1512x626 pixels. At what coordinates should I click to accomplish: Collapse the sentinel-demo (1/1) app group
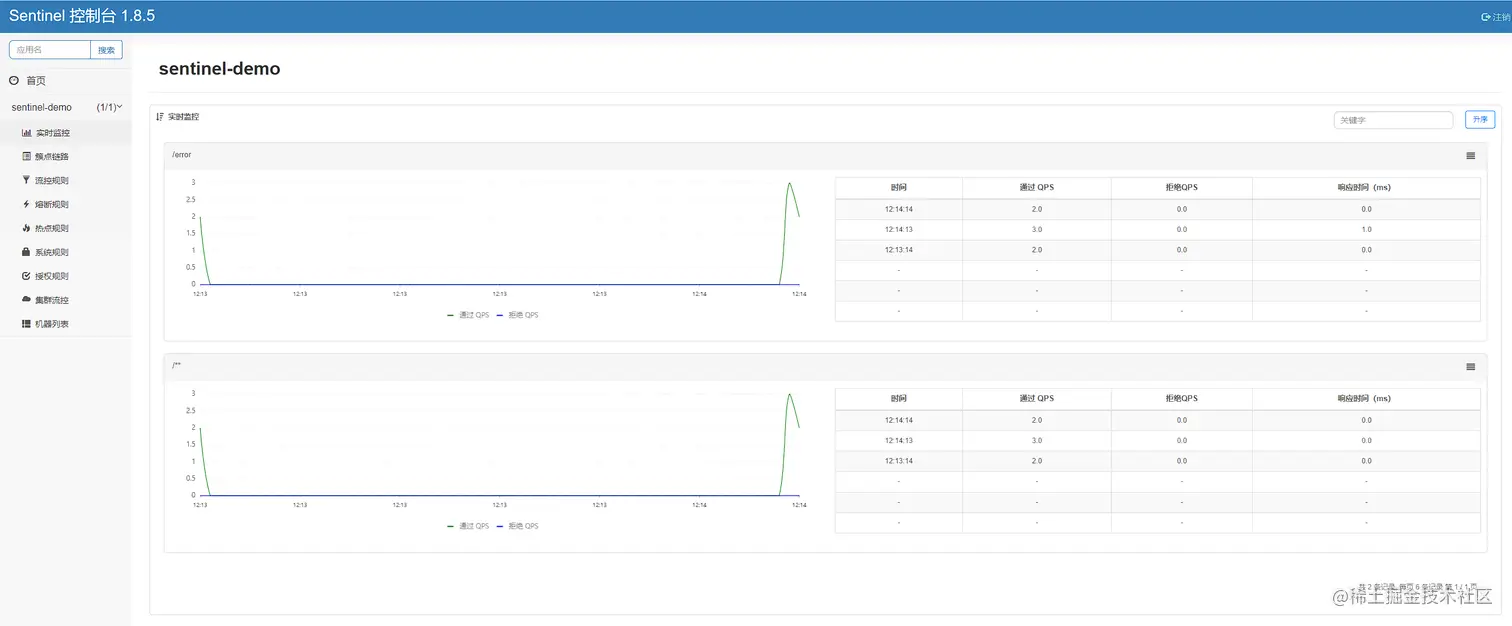[65, 107]
